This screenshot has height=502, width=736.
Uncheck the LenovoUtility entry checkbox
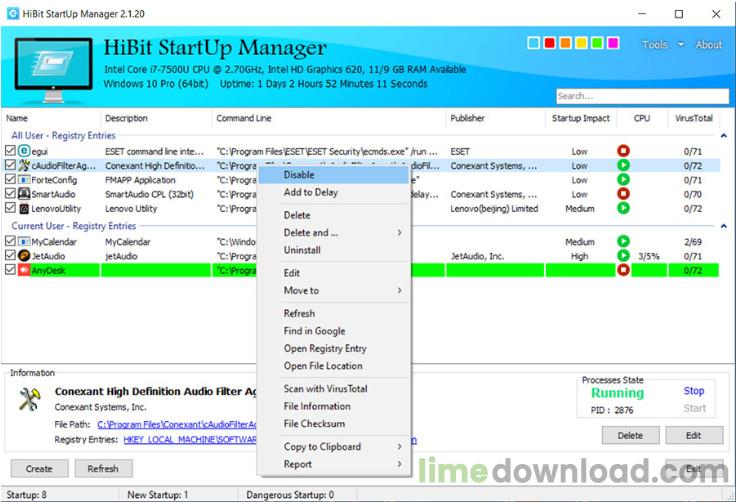coord(10,208)
